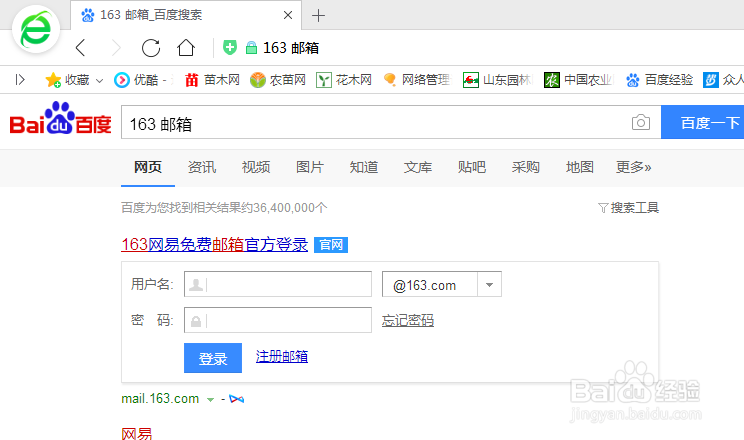Screen dimensions: 744x440
Task: Click the mail.163.com URL text
Action: tap(160, 399)
